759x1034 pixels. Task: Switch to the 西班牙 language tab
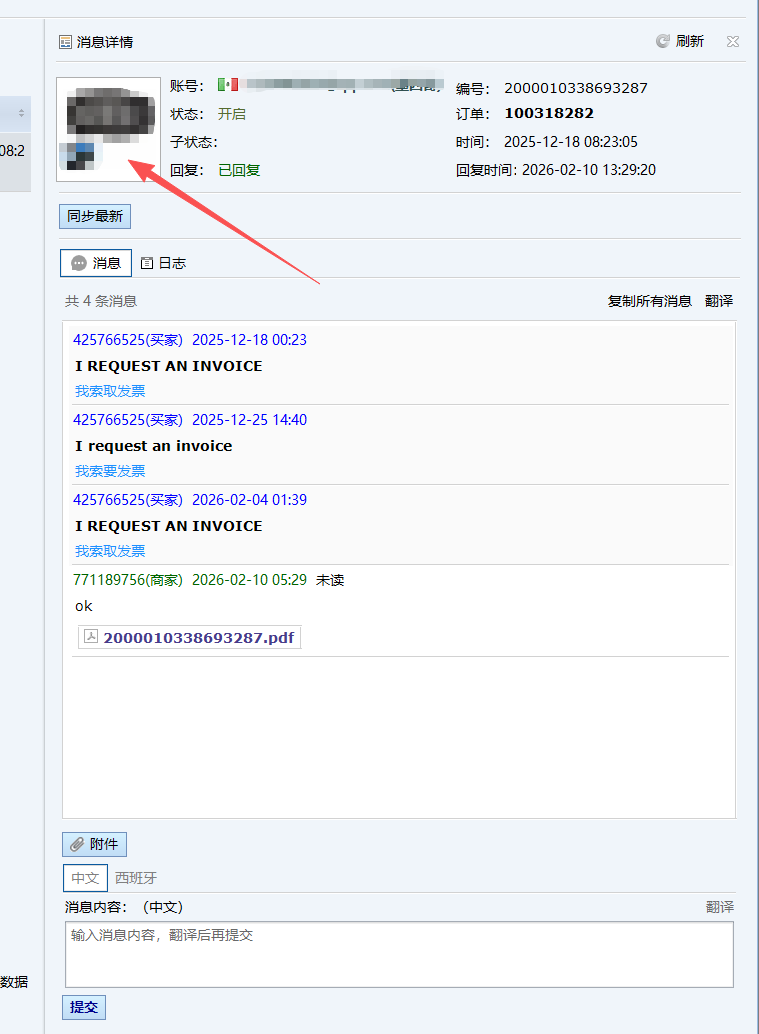(136, 878)
